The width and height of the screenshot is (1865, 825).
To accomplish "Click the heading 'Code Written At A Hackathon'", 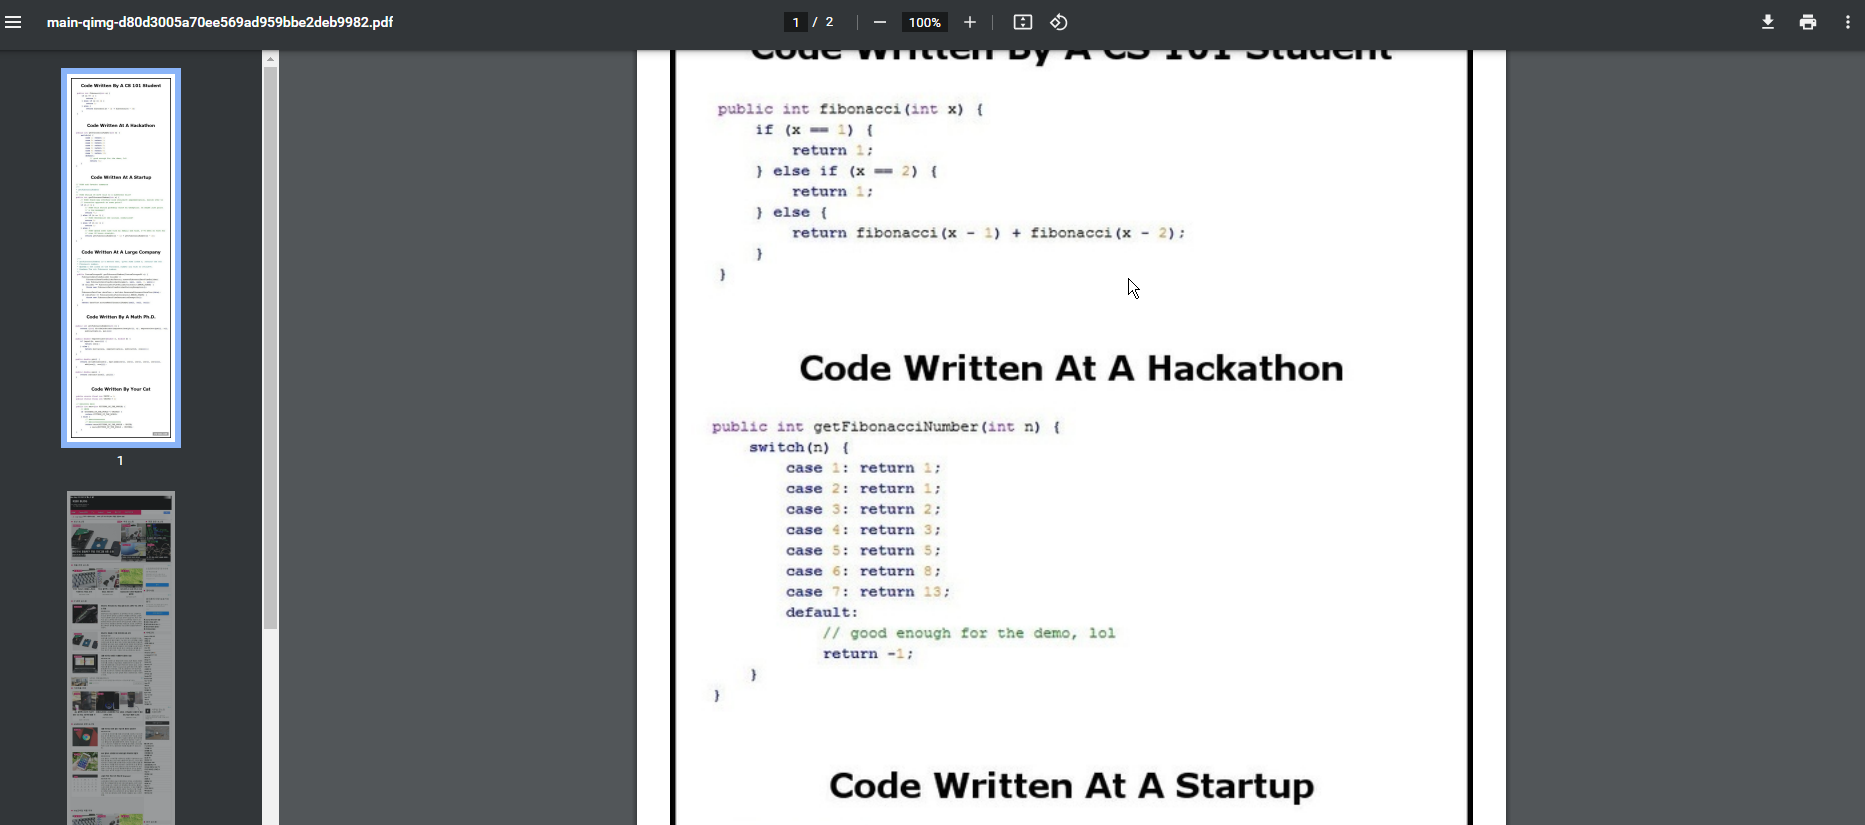I will pos(1071,368).
